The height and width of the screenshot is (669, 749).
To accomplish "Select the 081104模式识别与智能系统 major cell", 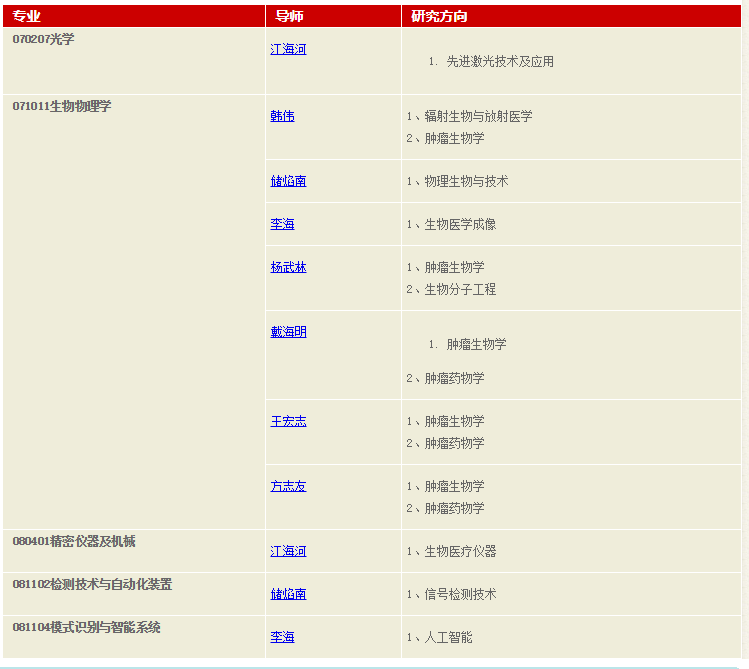I will coord(86,627).
